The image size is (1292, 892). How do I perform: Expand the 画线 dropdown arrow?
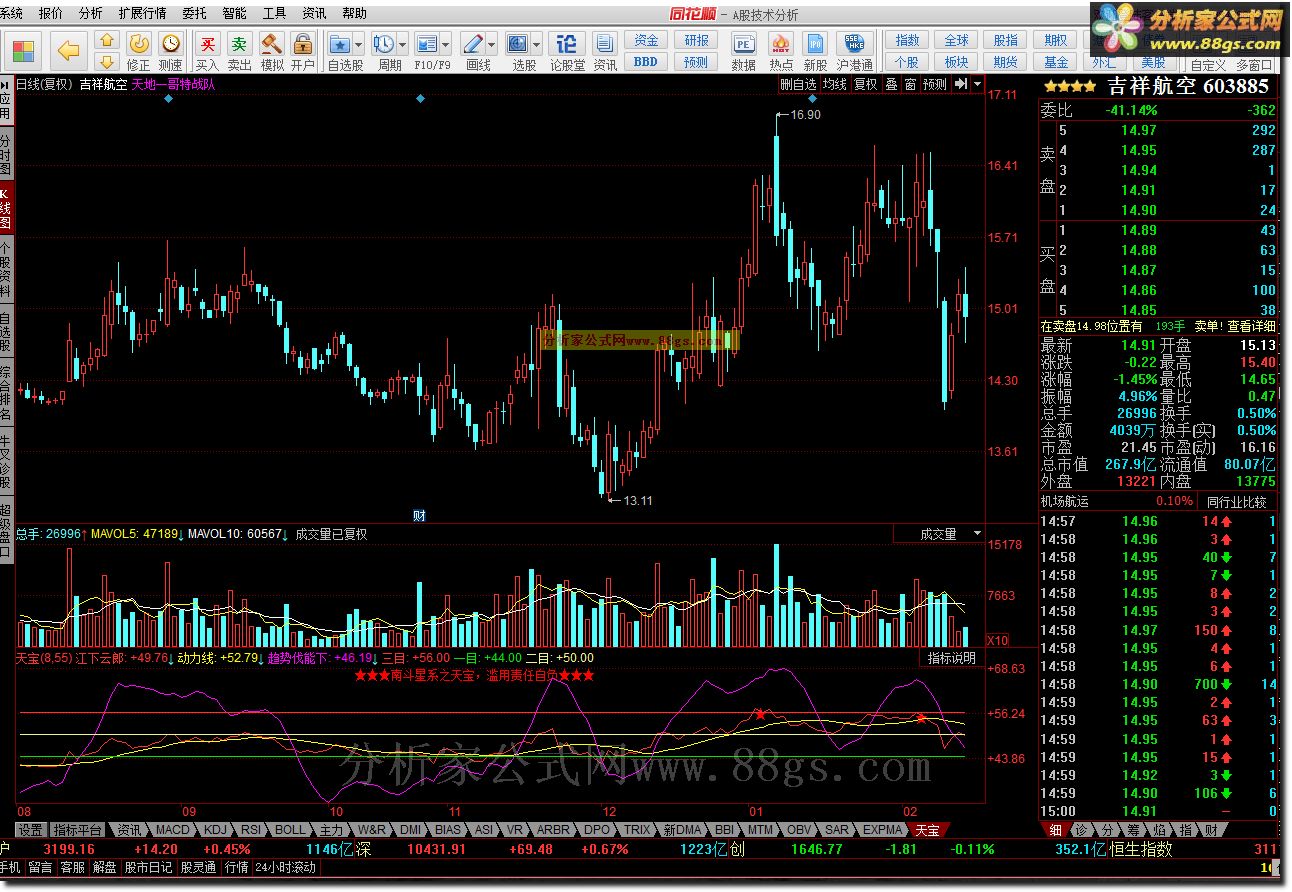point(491,44)
